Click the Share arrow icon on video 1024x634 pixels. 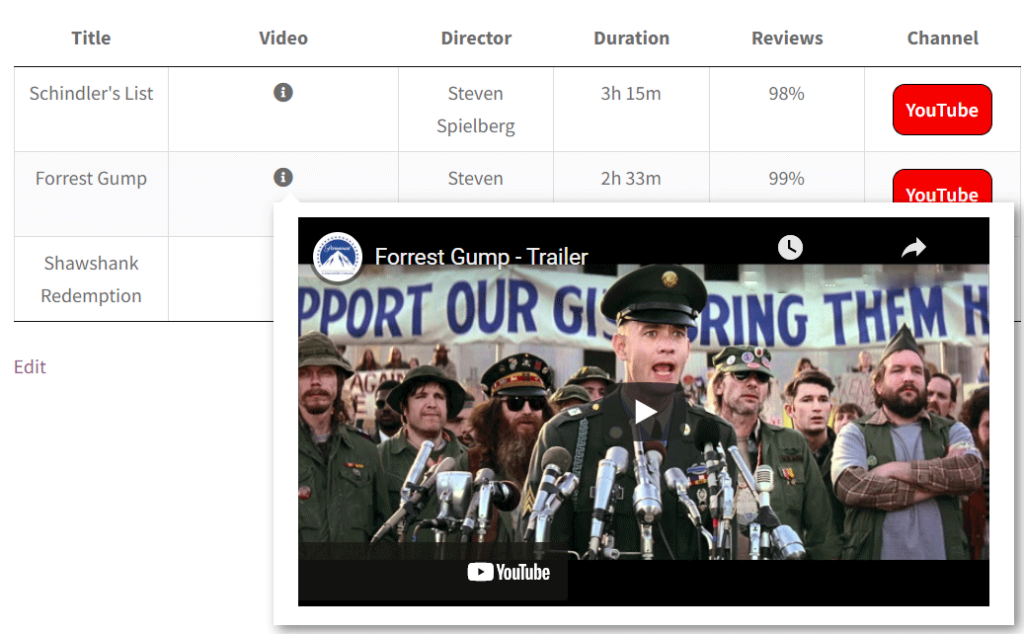tap(914, 247)
